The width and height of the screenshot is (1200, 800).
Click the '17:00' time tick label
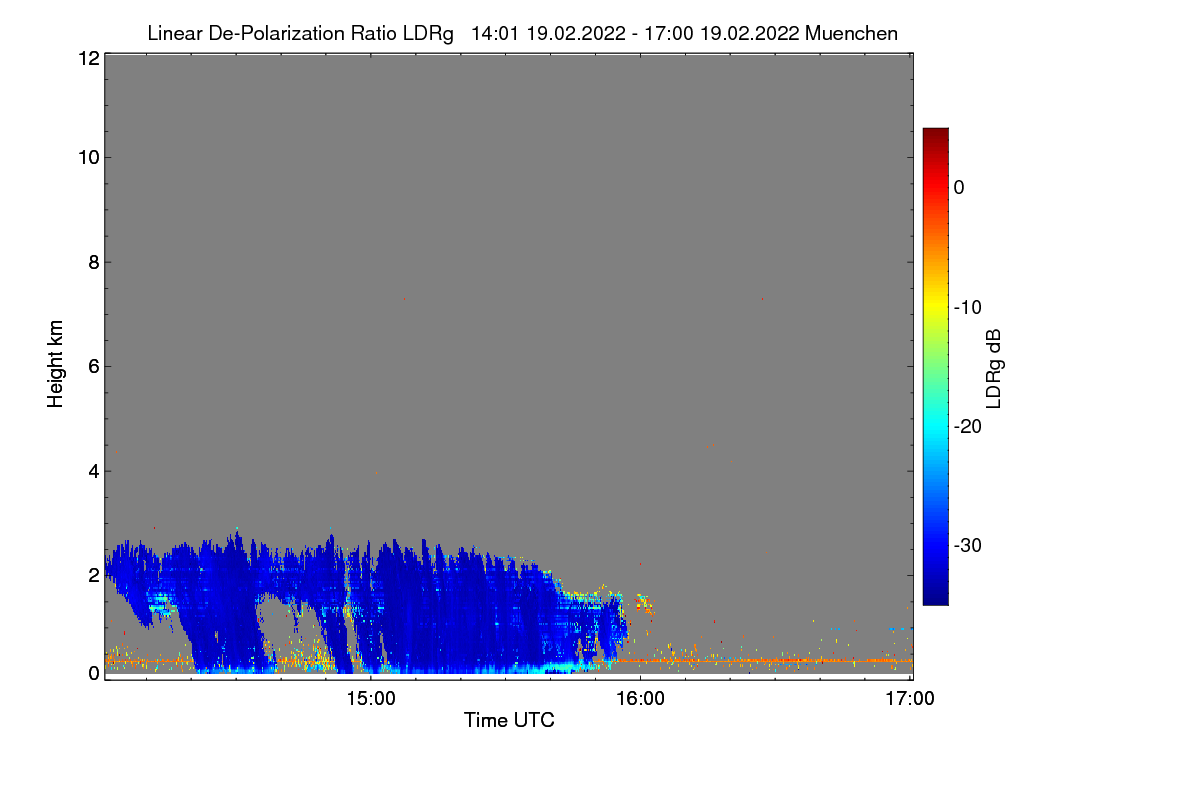pyautogui.click(x=910, y=698)
